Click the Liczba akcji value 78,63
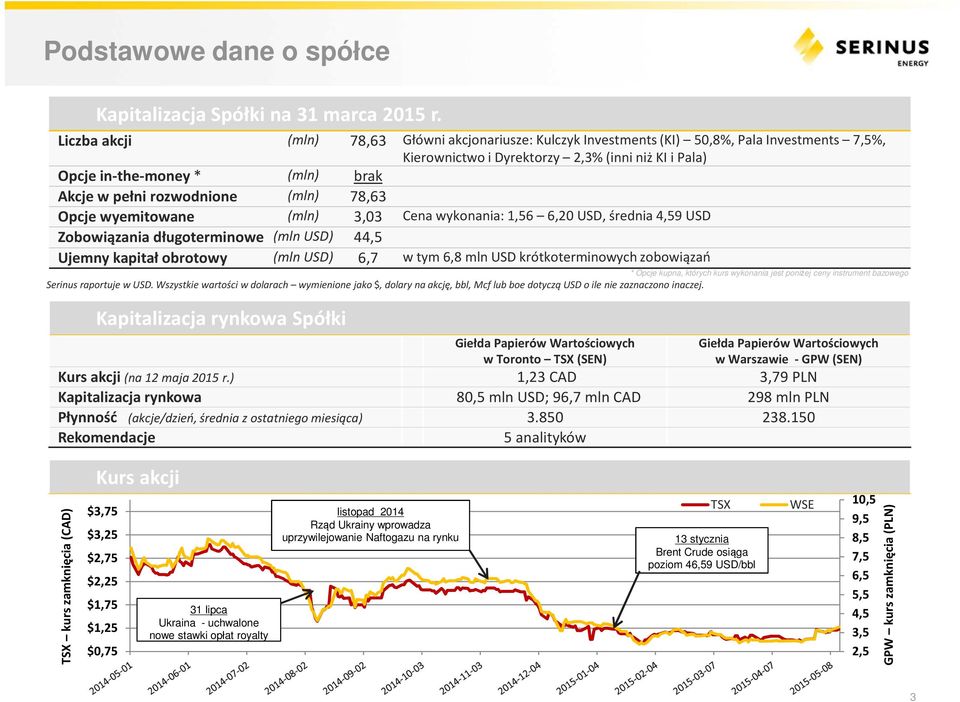This screenshot has width=960, height=702. pos(367,141)
